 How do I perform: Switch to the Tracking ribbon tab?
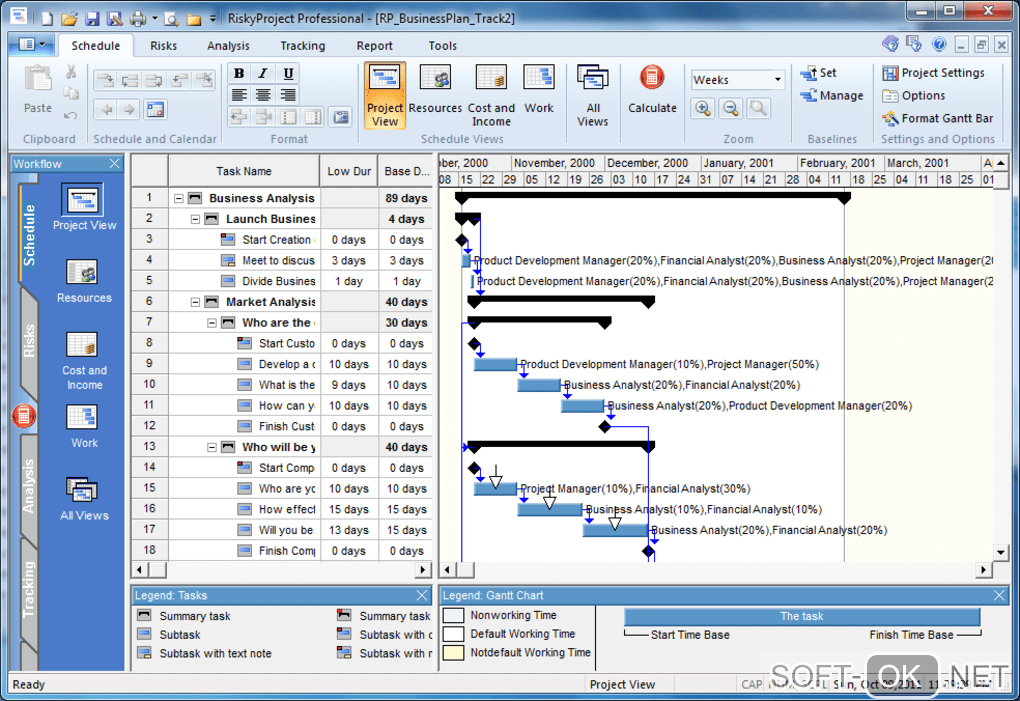(302, 46)
